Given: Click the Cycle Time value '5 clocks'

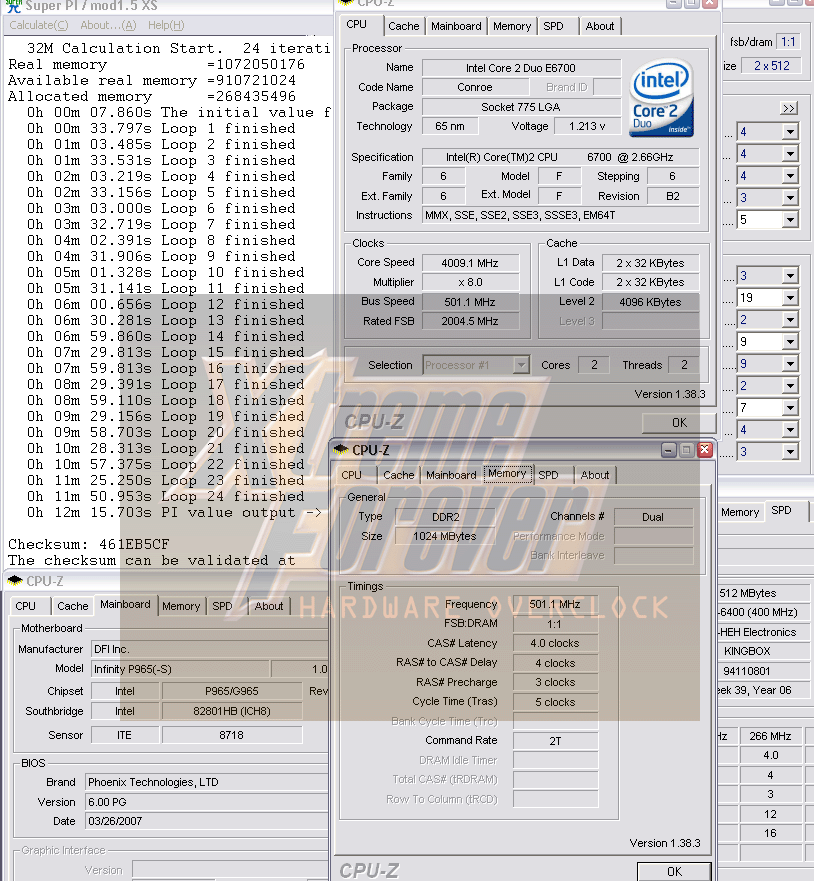Looking at the screenshot, I should pos(555,702).
